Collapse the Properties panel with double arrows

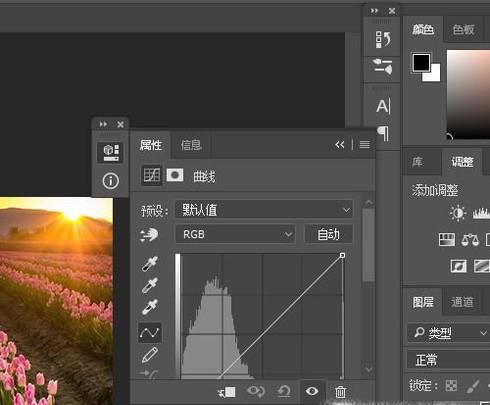click(x=339, y=145)
